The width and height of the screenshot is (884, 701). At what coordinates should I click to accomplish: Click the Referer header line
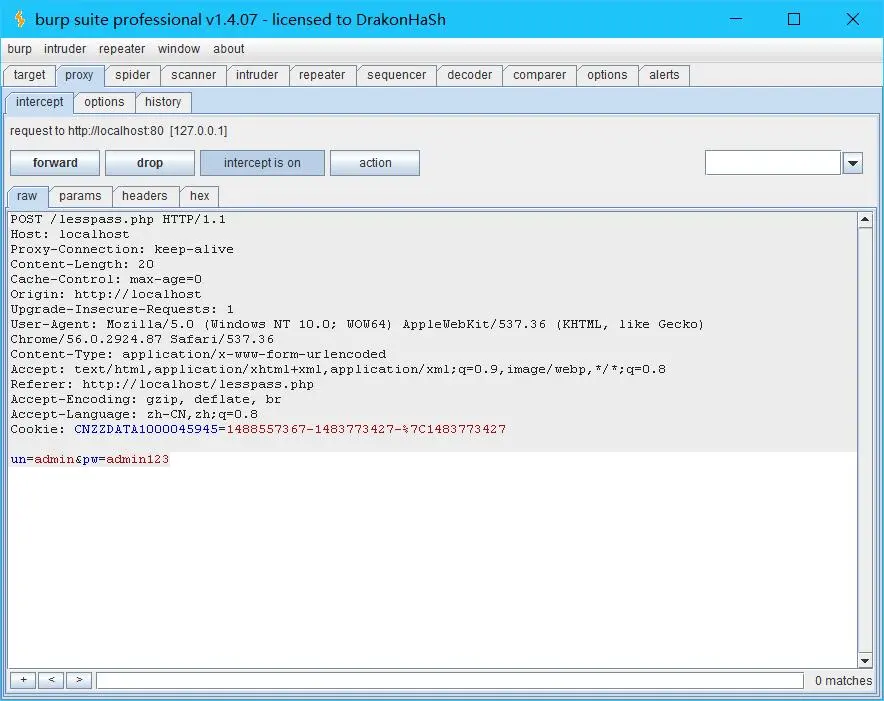point(162,384)
